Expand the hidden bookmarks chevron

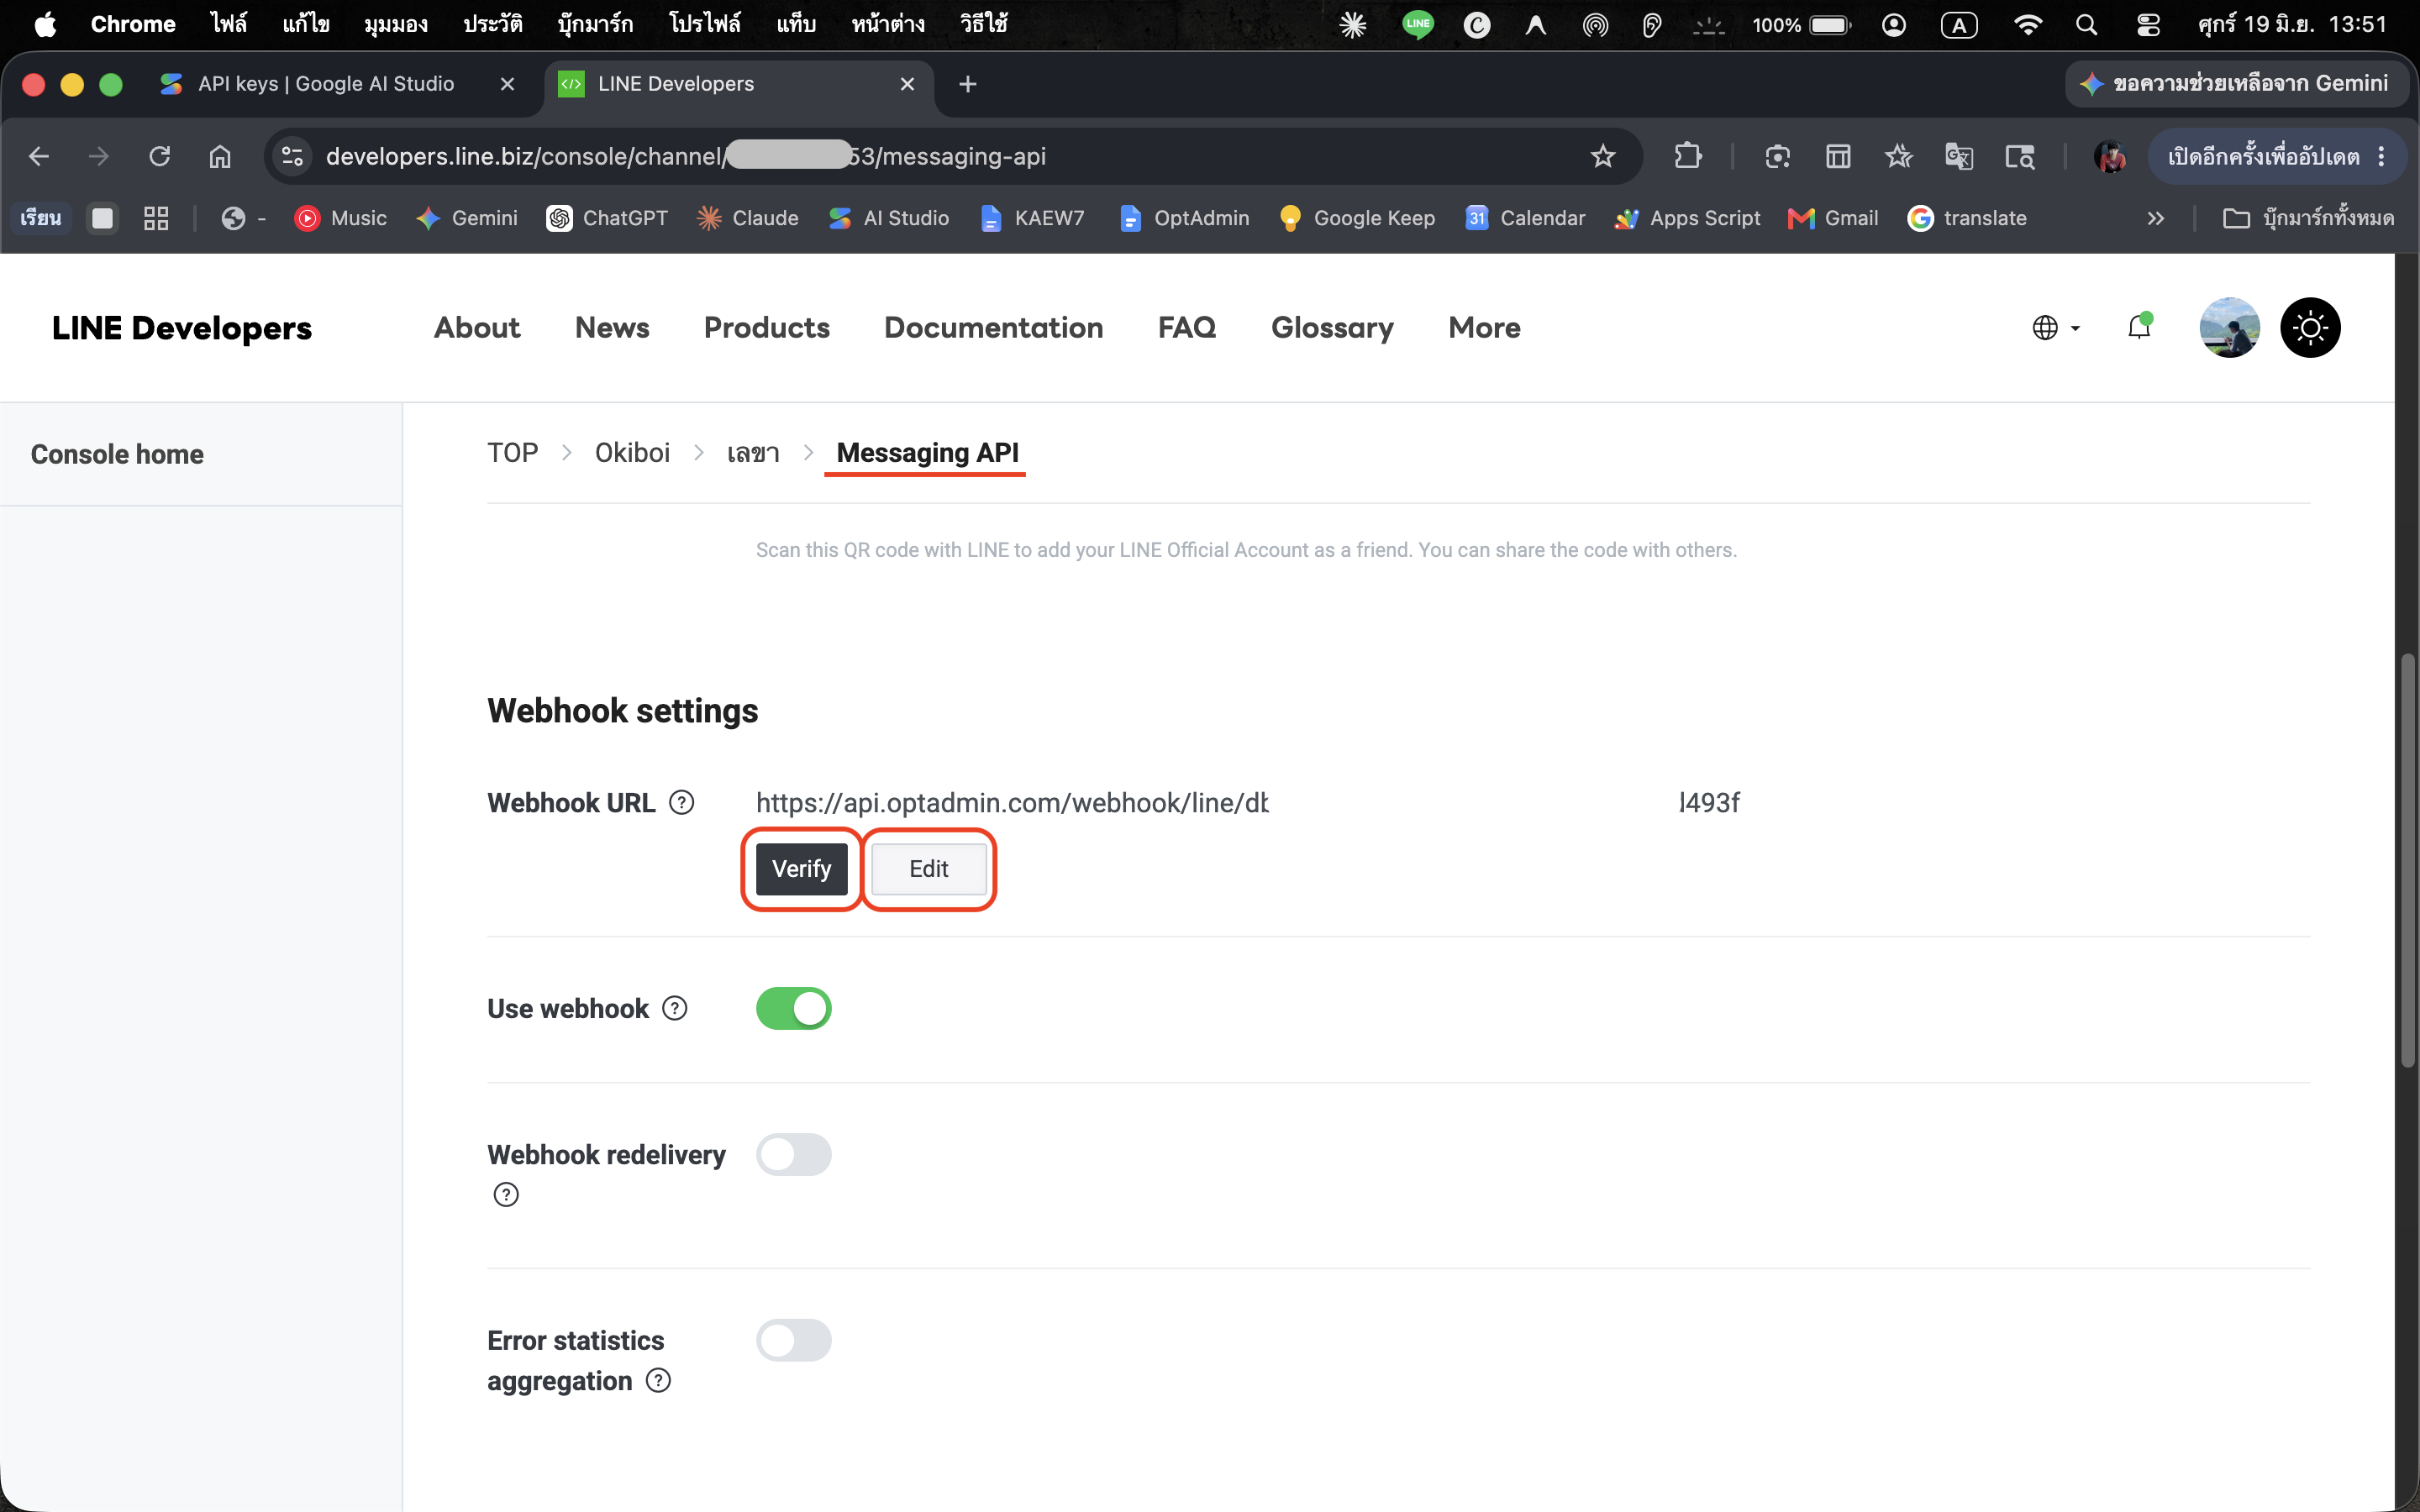[2155, 218]
